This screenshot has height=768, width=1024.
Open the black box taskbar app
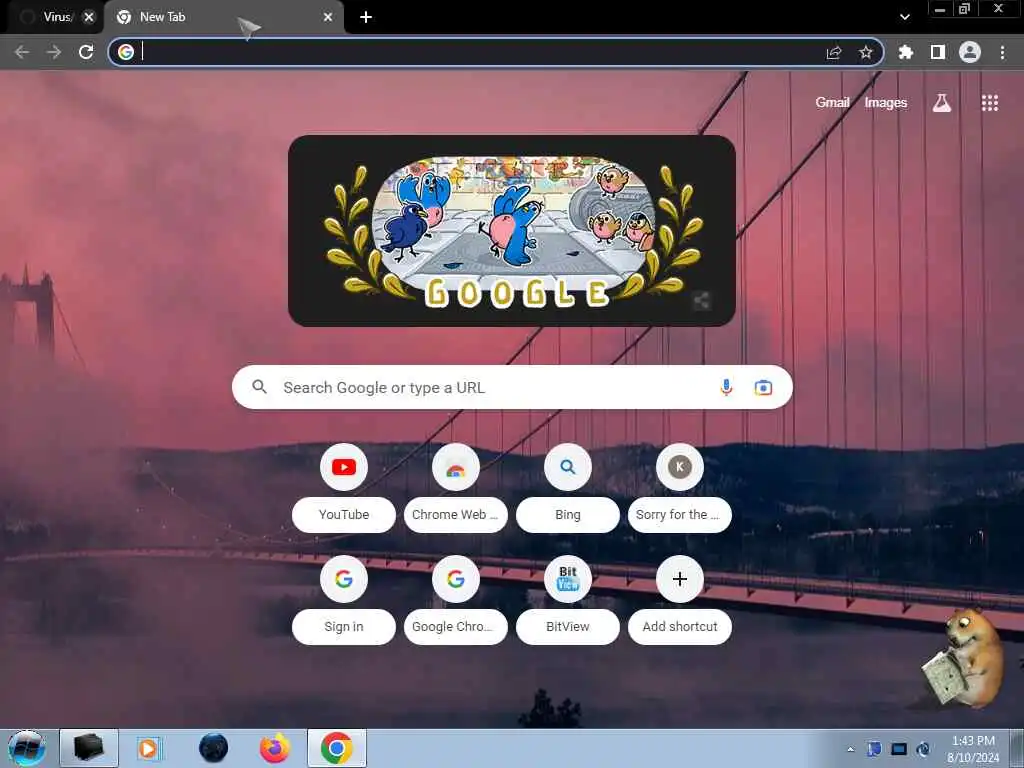click(89, 748)
